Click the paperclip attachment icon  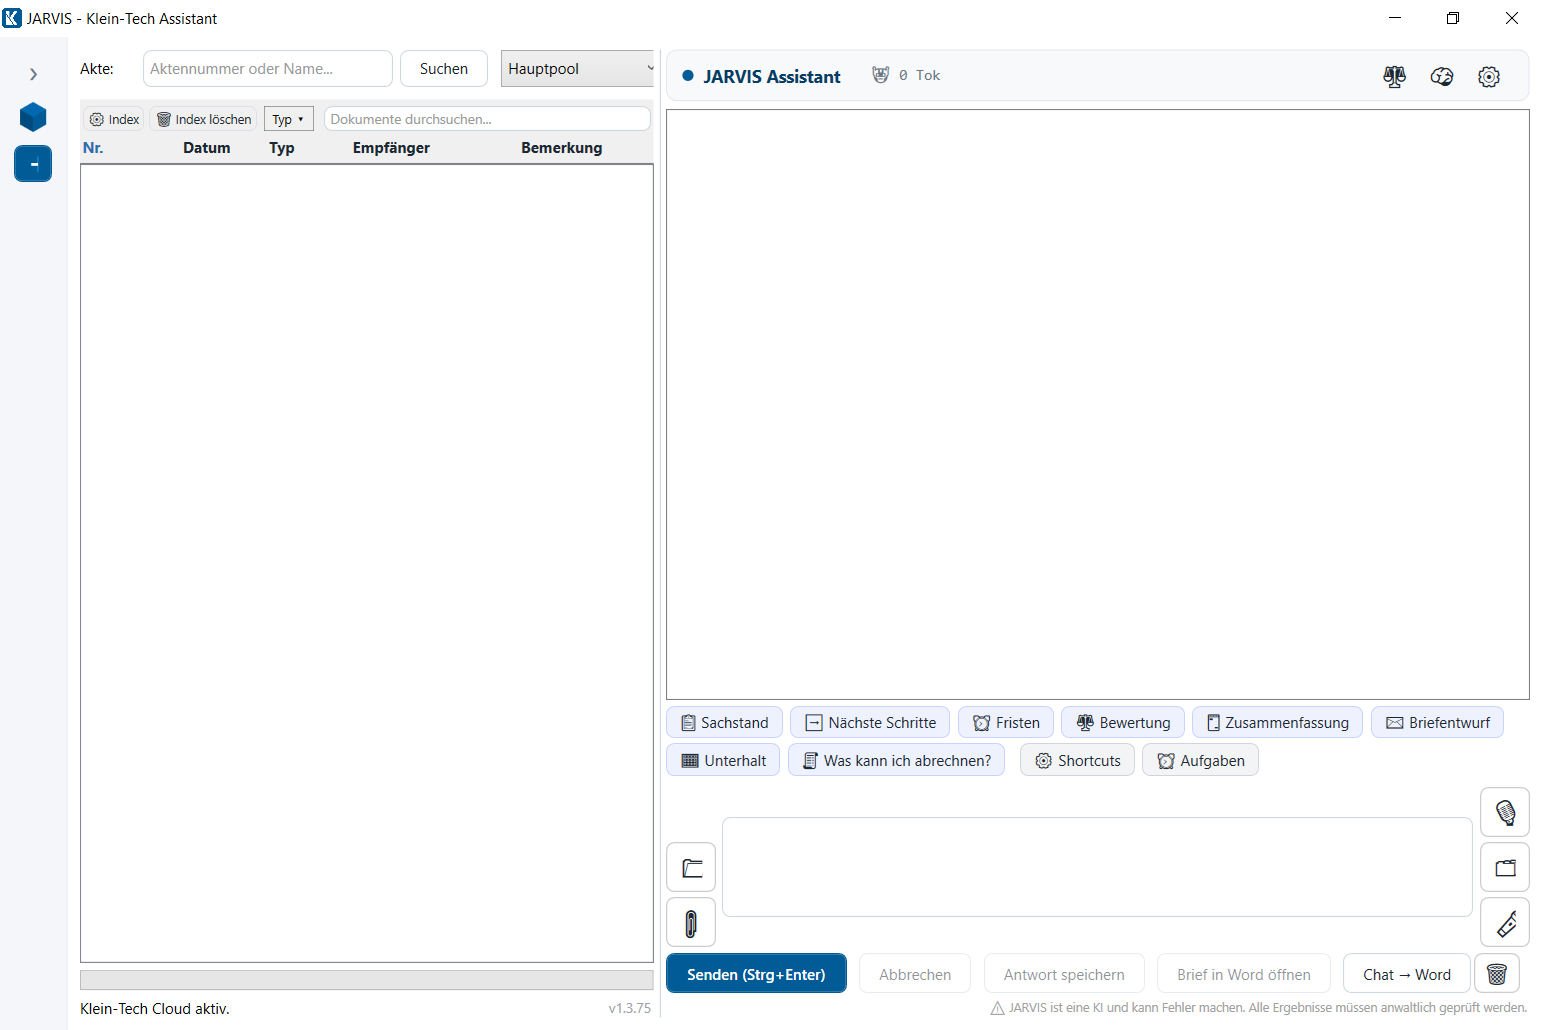tap(691, 923)
